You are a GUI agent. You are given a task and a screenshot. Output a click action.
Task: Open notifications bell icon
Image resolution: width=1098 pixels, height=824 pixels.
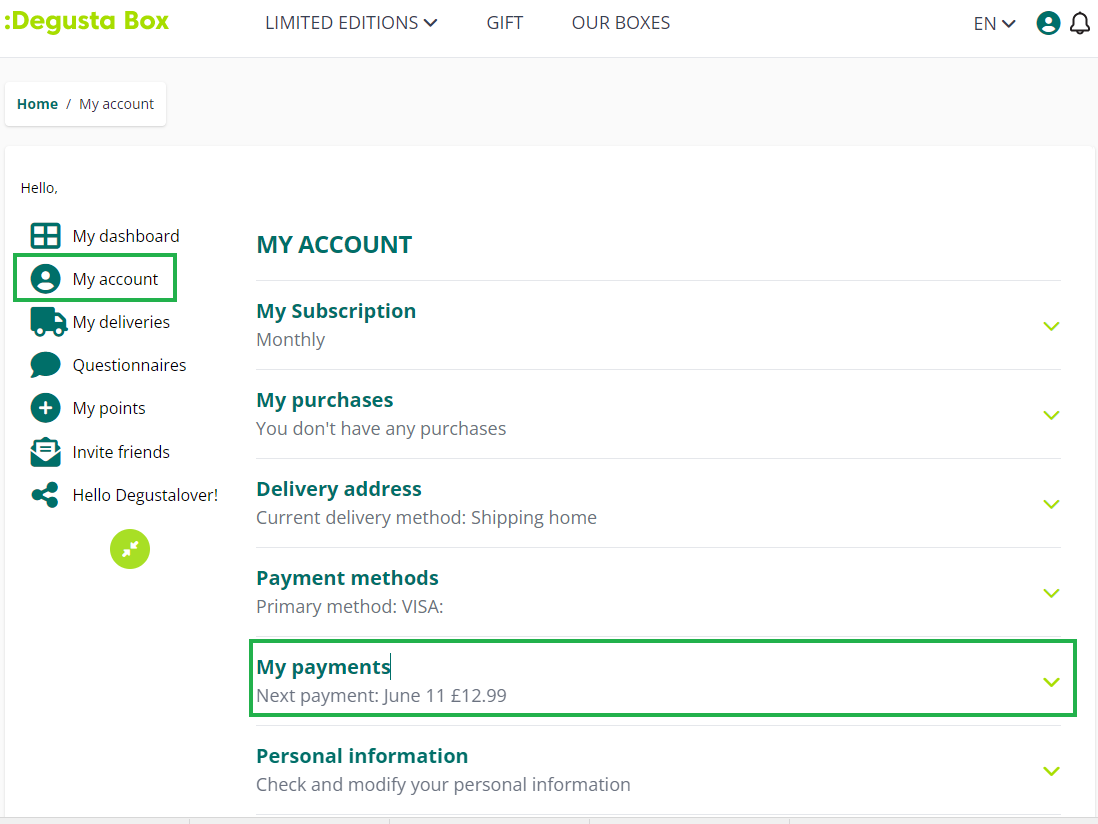tap(1080, 23)
